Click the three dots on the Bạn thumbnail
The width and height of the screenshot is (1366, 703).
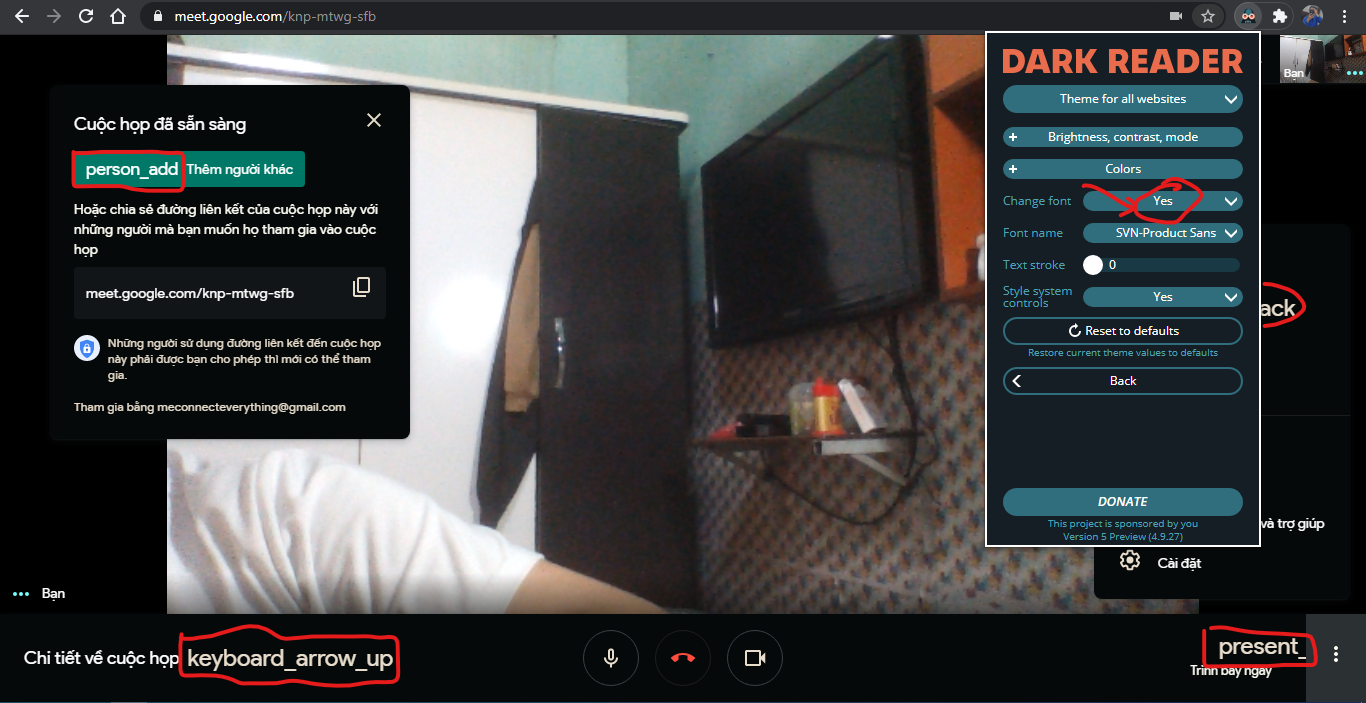1354,72
